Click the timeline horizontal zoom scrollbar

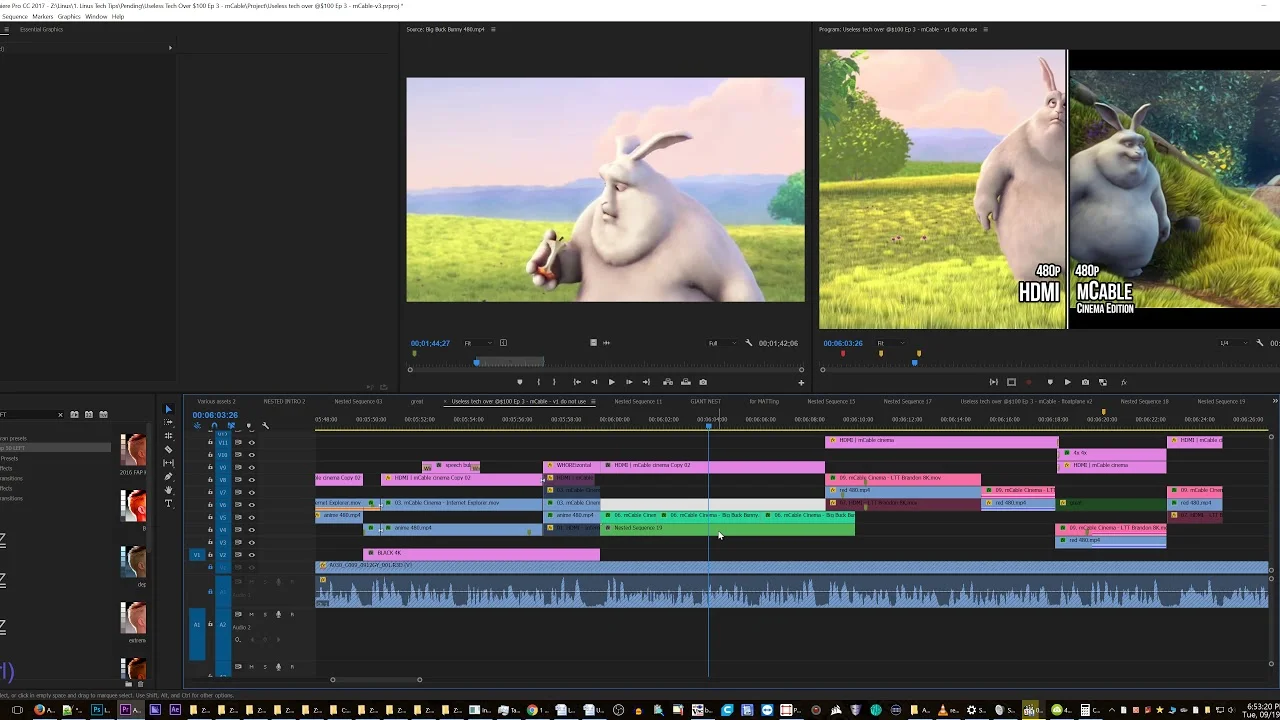[376, 680]
